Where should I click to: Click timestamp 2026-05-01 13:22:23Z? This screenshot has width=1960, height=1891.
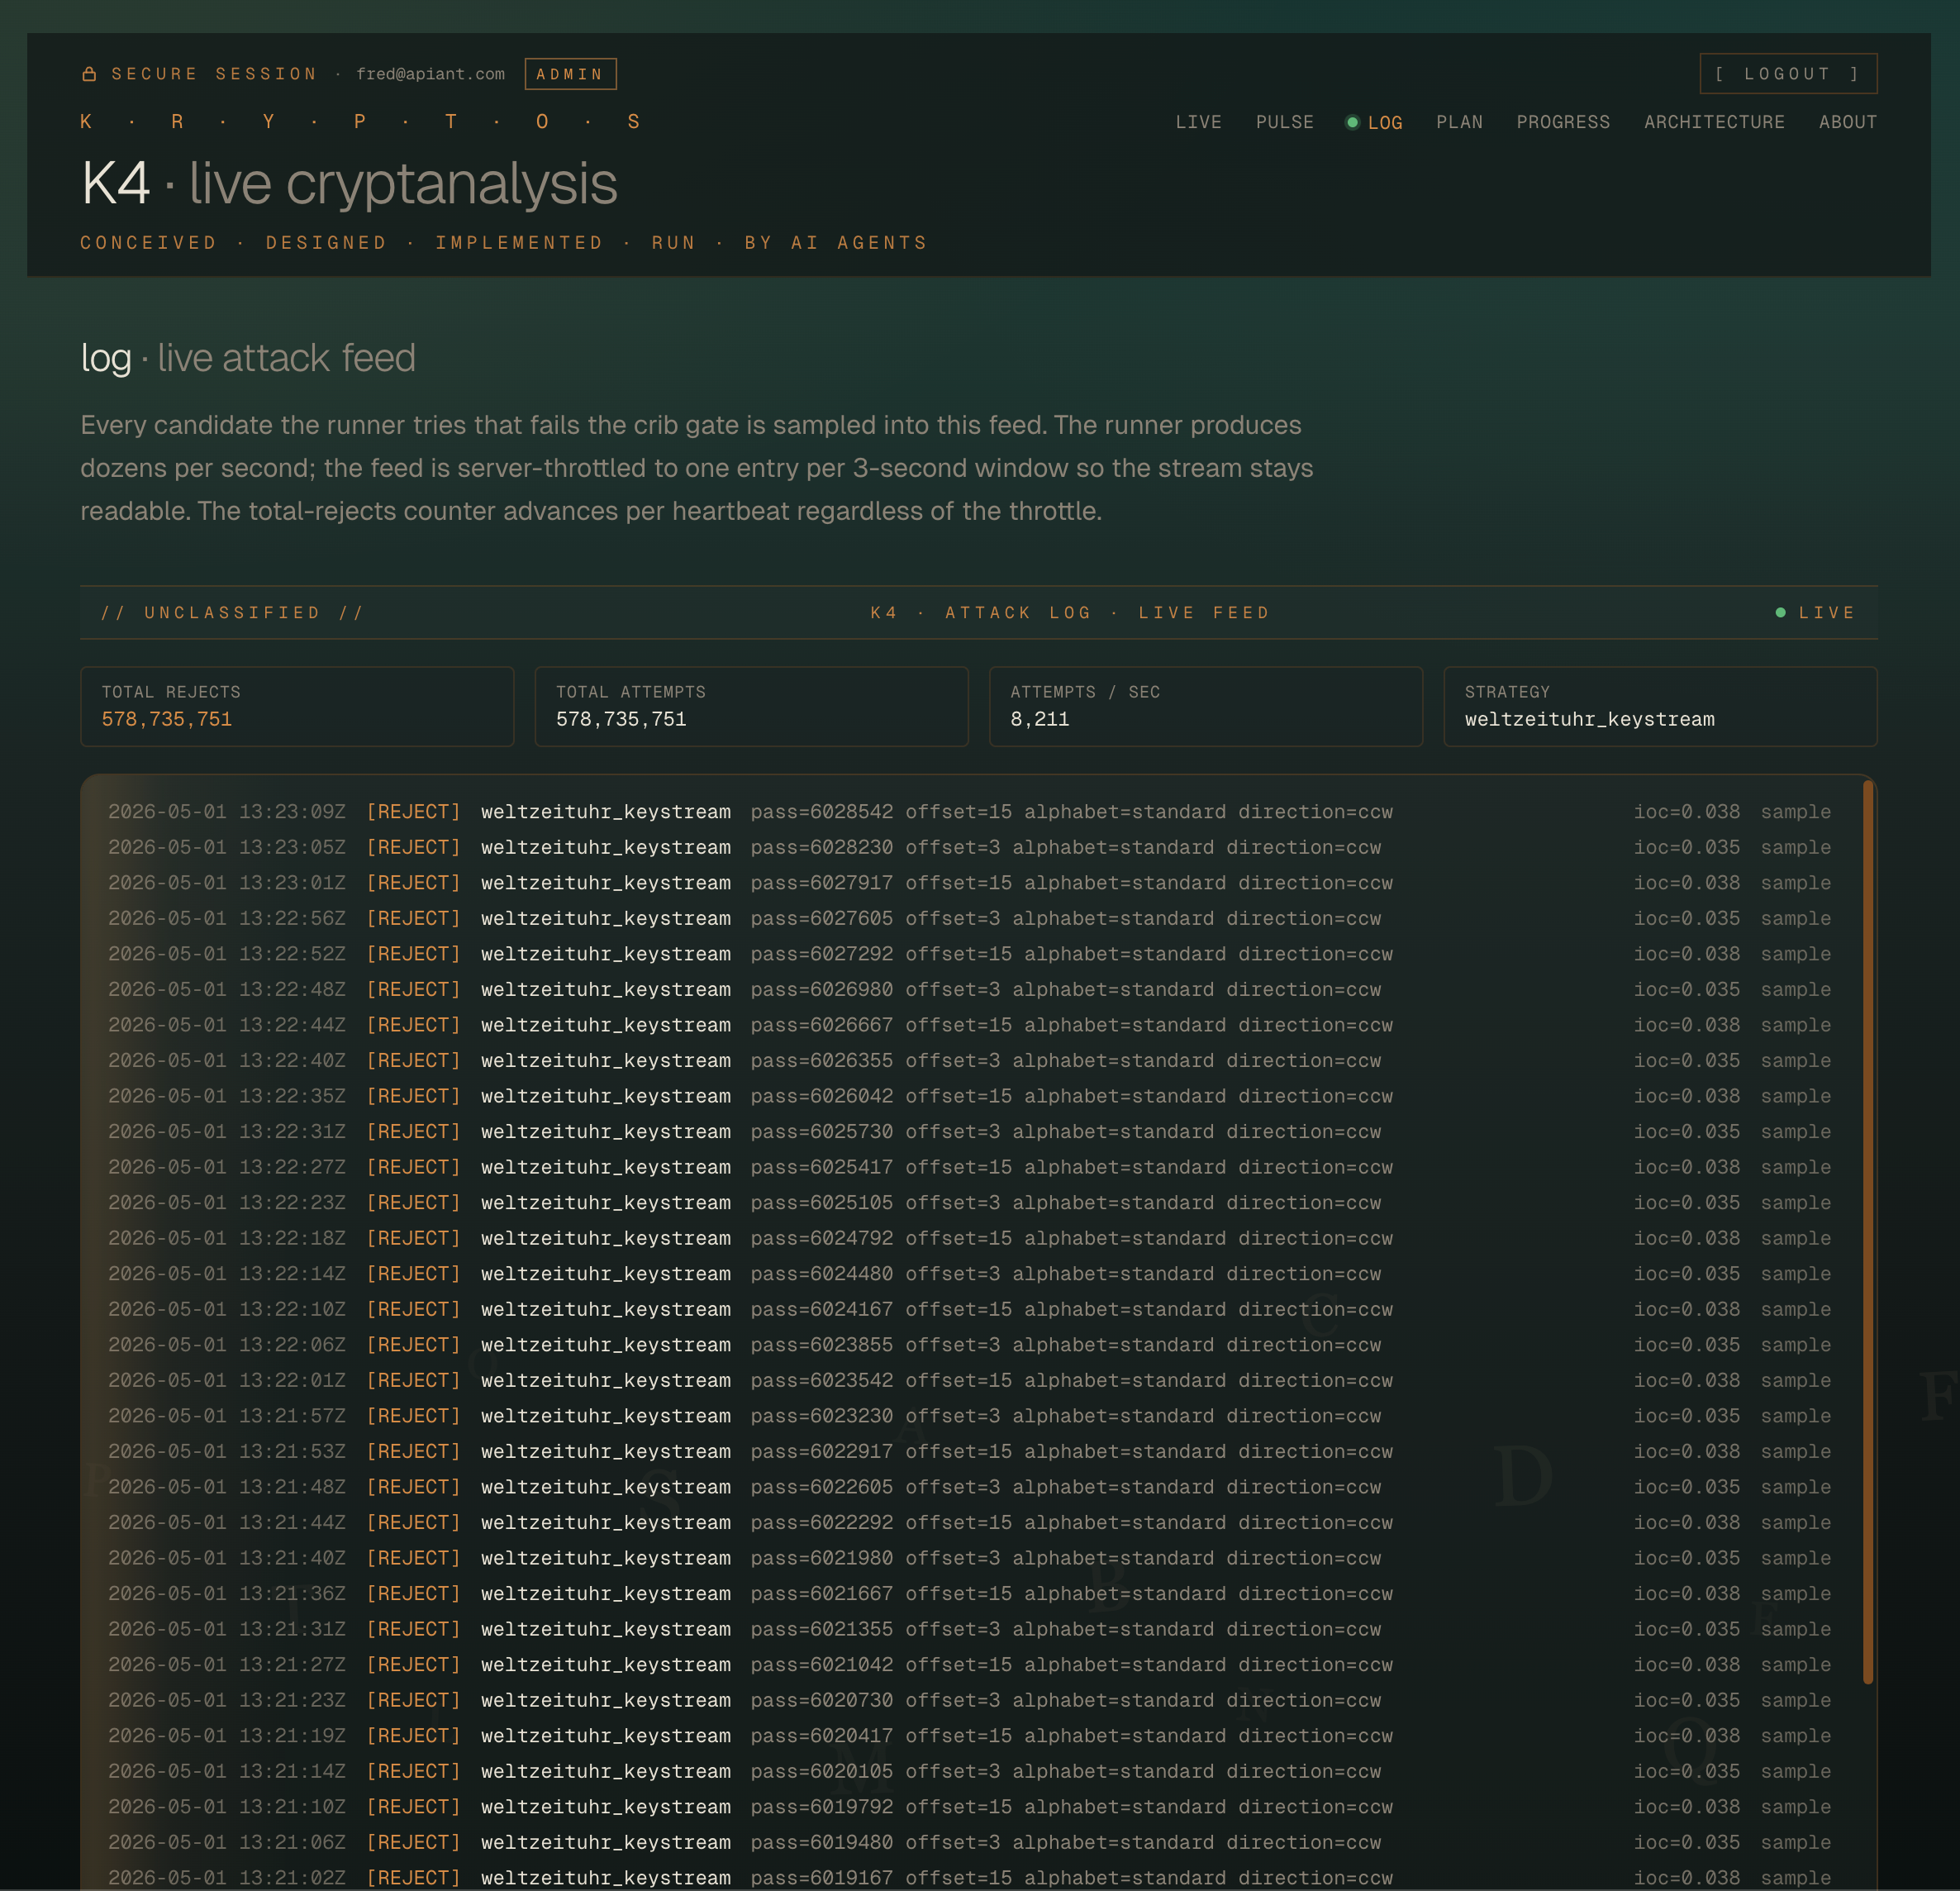pos(227,1203)
